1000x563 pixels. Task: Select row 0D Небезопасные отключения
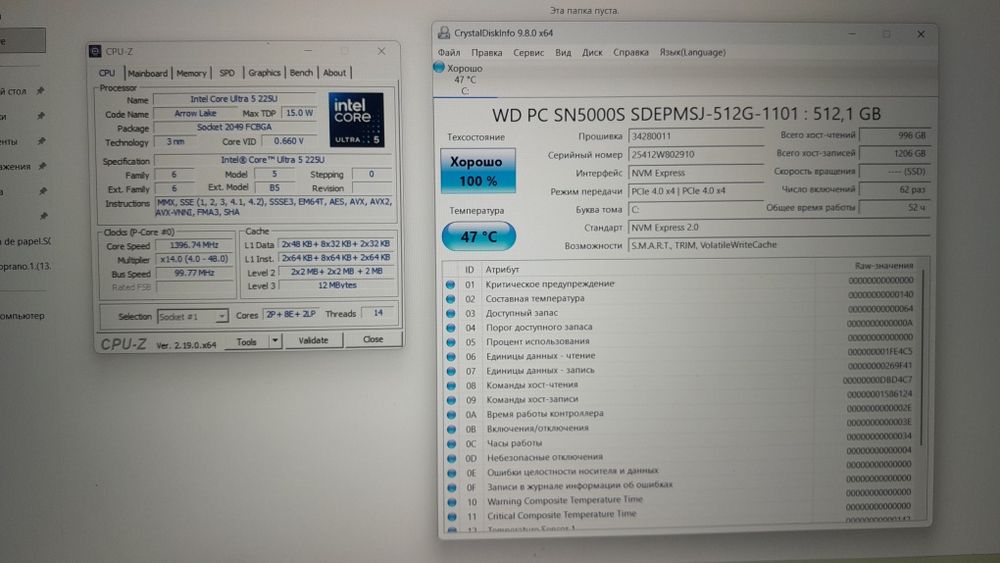[680, 457]
